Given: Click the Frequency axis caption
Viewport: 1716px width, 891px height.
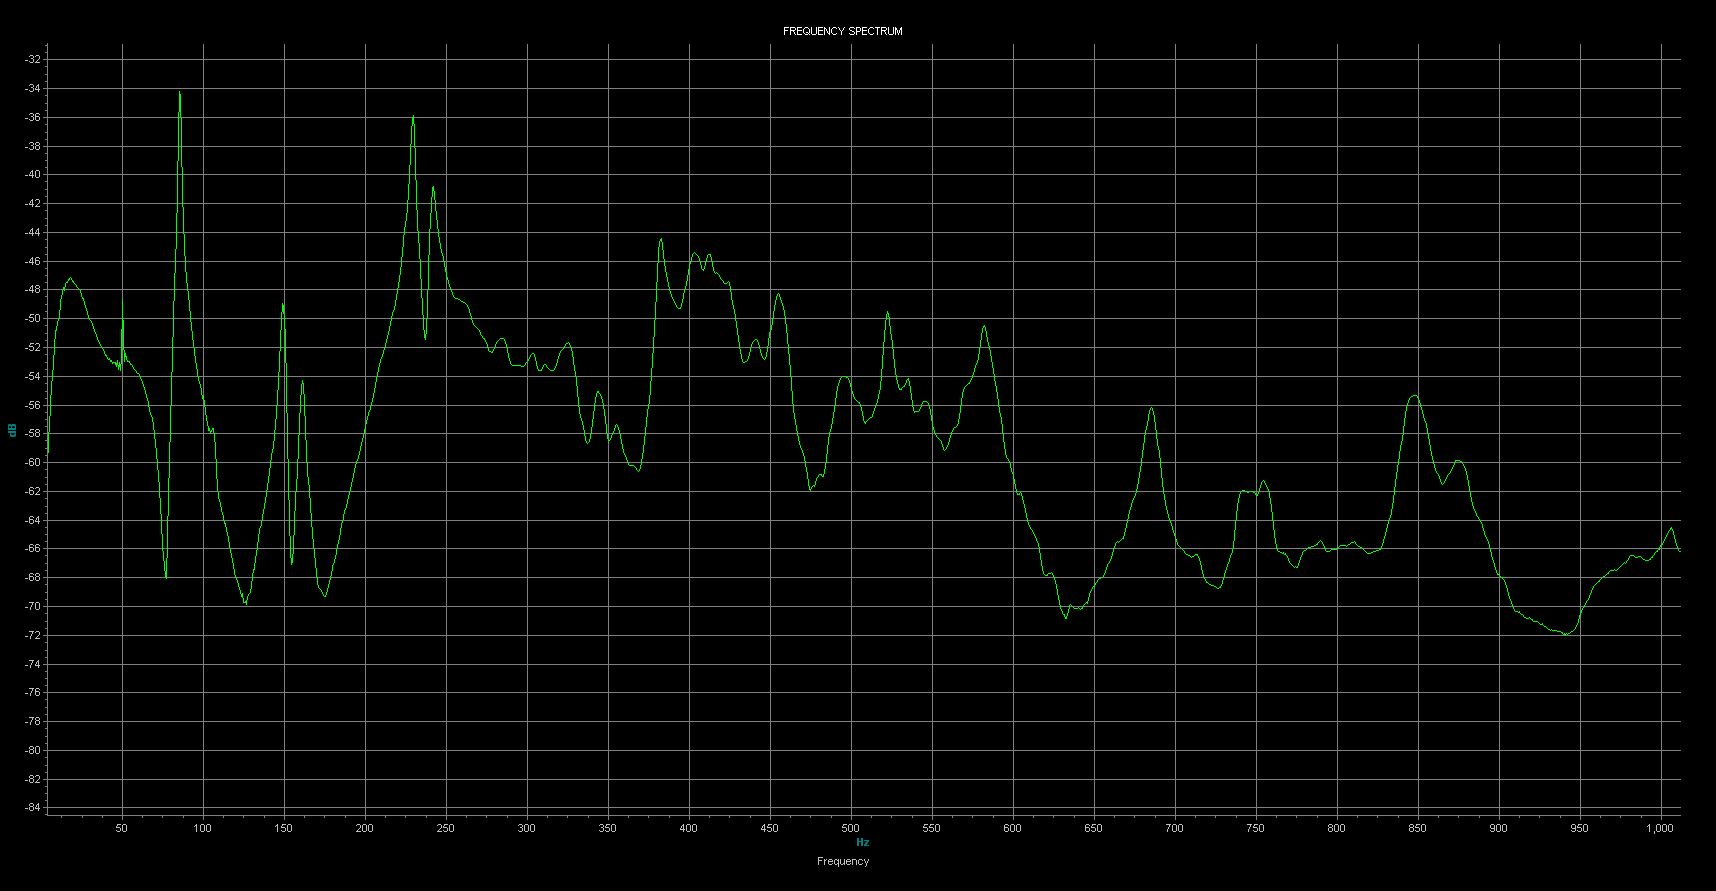Looking at the screenshot, I should (842, 861).
